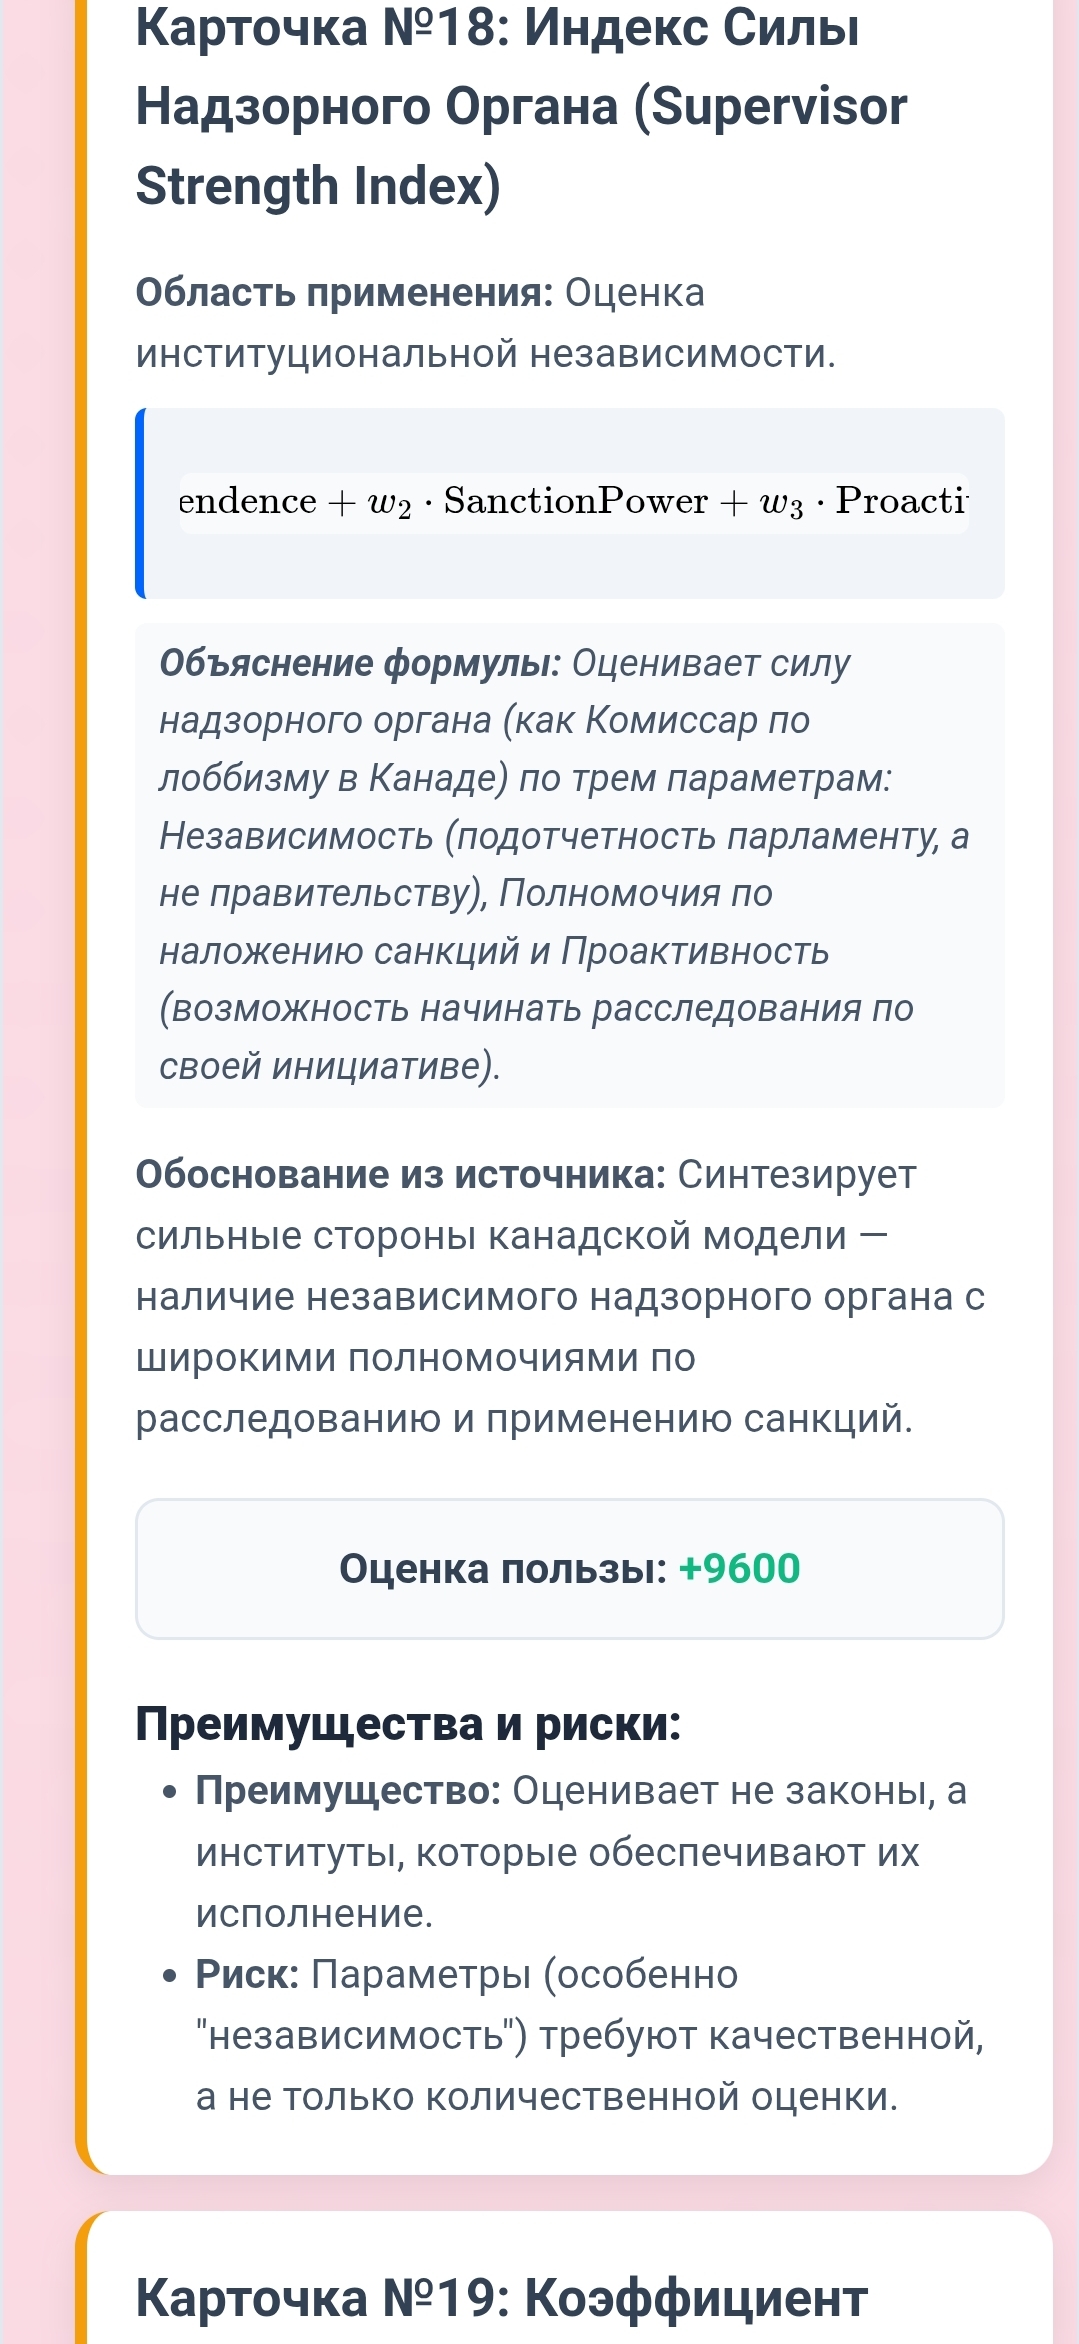The width and height of the screenshot is (1079, 2344).
Task: Click the Карточка №18 card title
Action: 497,27
